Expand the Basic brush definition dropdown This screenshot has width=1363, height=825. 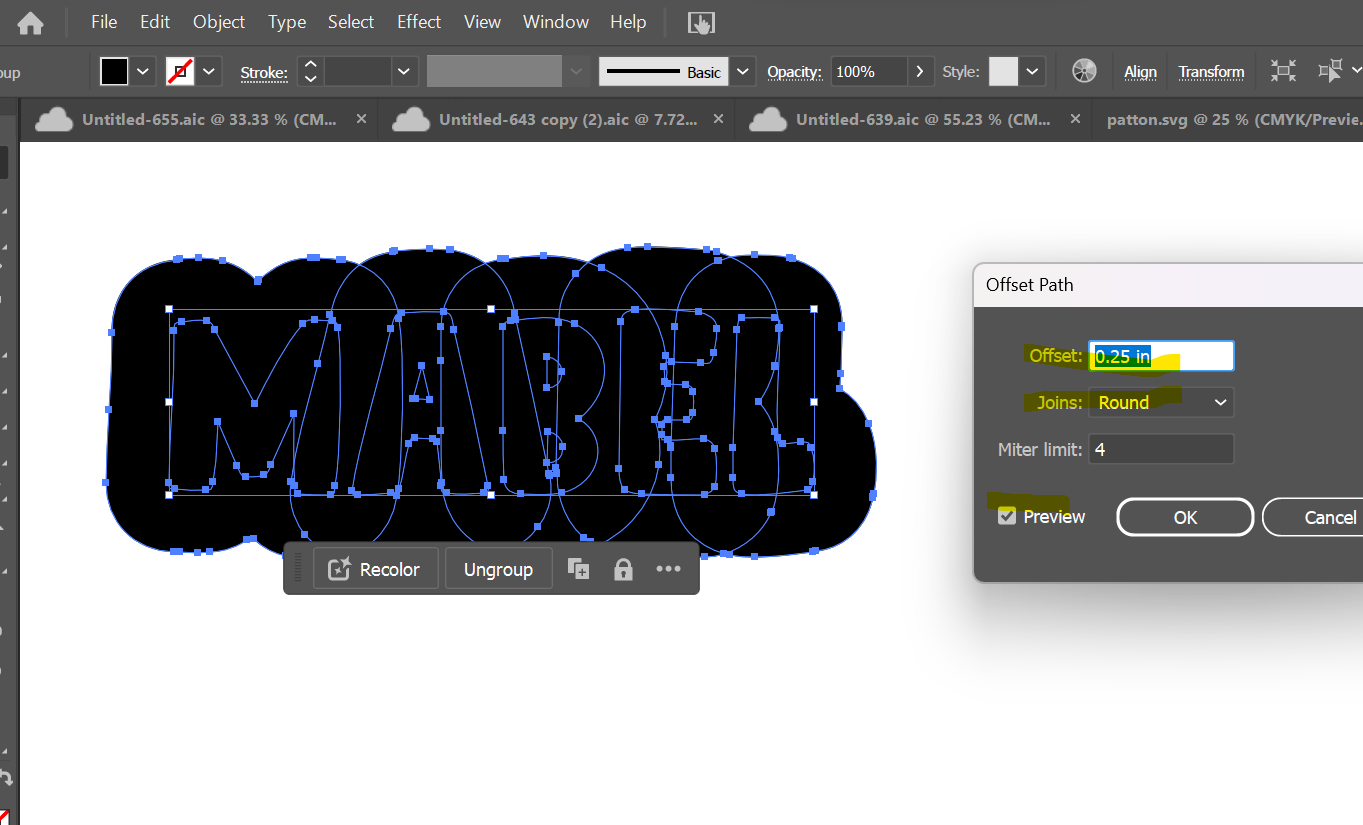742,71
